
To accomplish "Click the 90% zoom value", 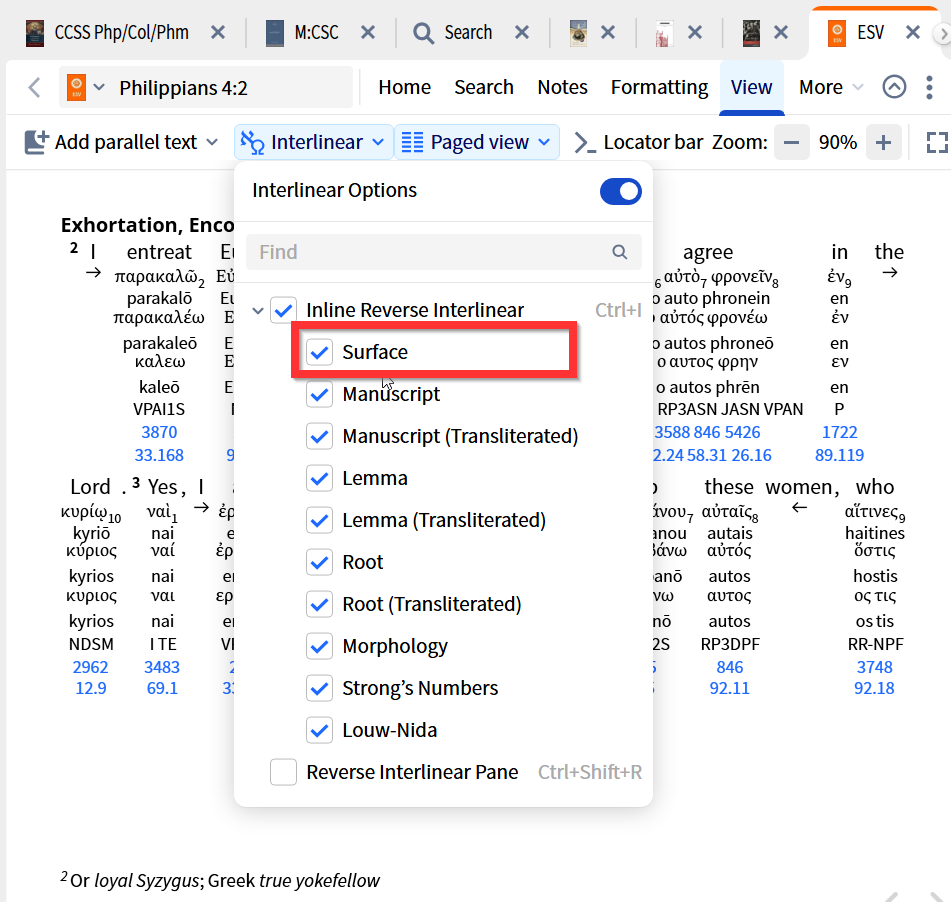I will pyautogui.click(x=838, y=143).
